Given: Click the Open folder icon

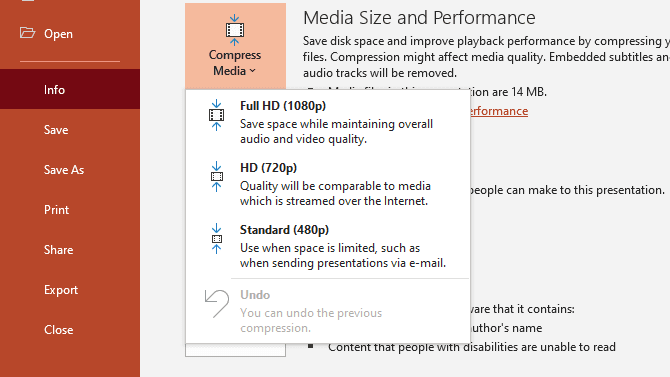Looking at the screenshot, I should pos(27,32).
